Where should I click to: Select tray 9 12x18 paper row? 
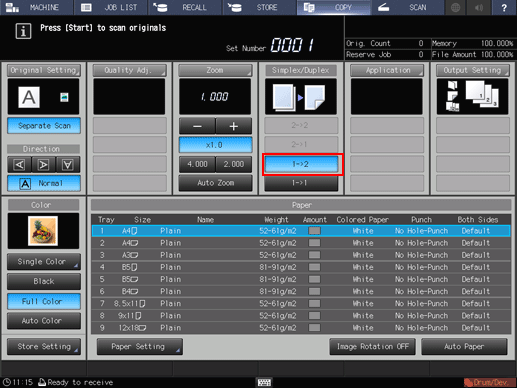[x=301, y=328]
